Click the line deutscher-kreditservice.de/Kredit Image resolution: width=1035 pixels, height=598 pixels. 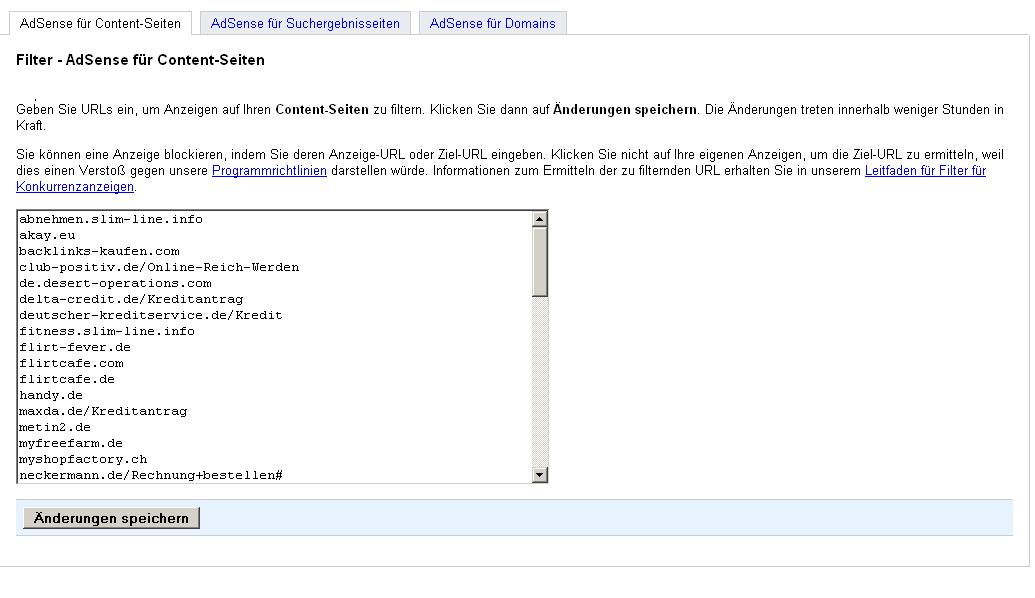point(150,315)
